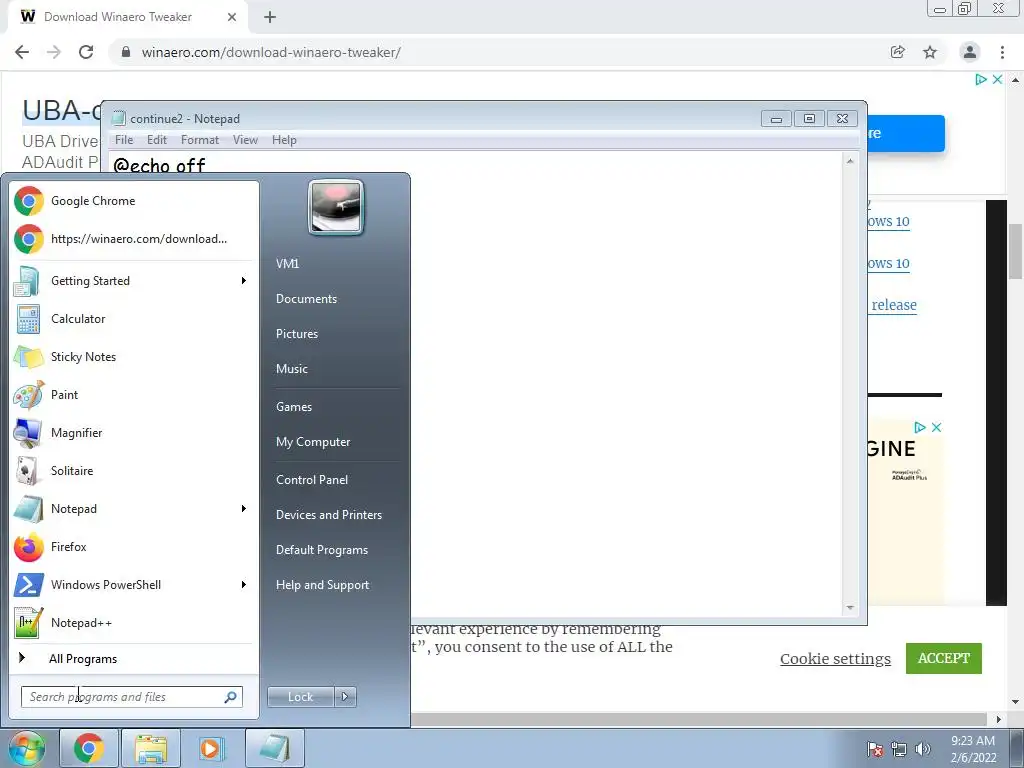Click the share page icon in Chrome
The image size is (1024, 768).
coord(898,52)
